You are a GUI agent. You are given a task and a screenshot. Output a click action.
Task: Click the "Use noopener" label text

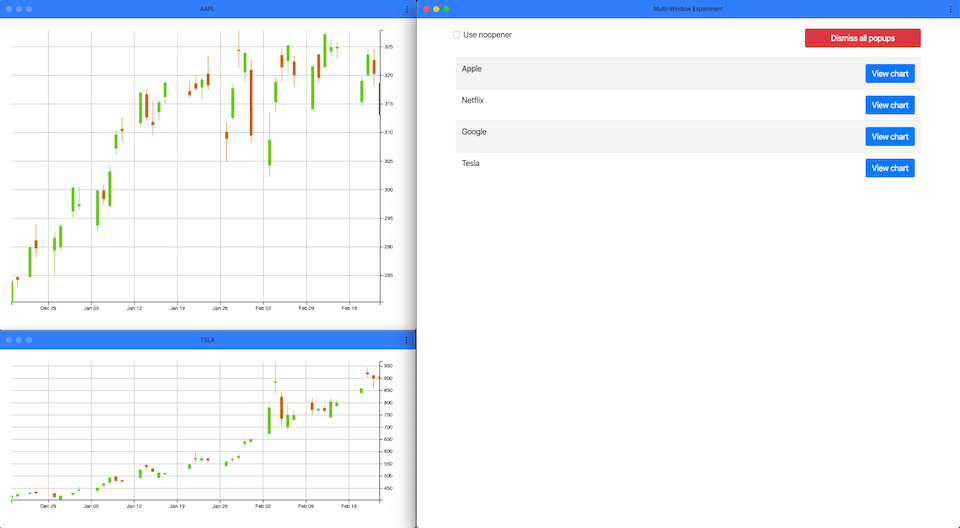point(487,35)
